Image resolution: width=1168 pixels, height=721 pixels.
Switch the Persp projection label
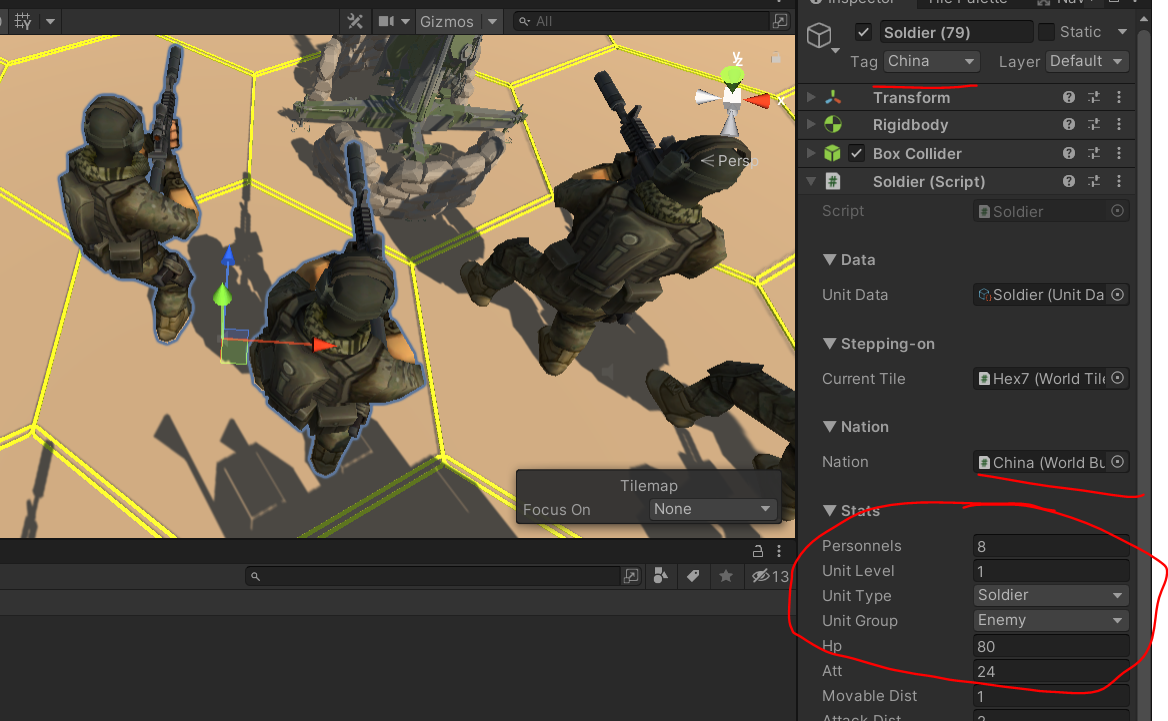click(x=729, y=160)
